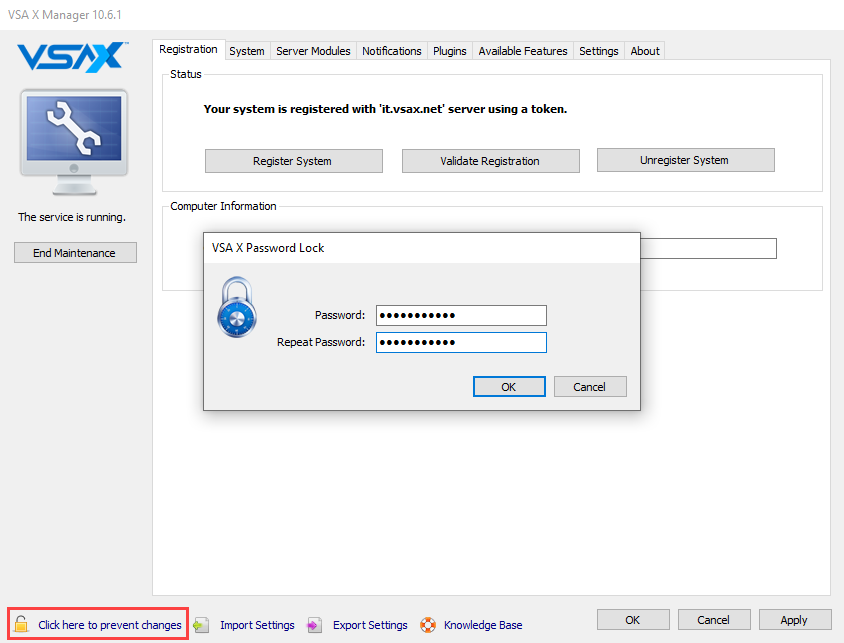Click the Unregister System button
Screen dimensions: 844x643
[686, 160]
